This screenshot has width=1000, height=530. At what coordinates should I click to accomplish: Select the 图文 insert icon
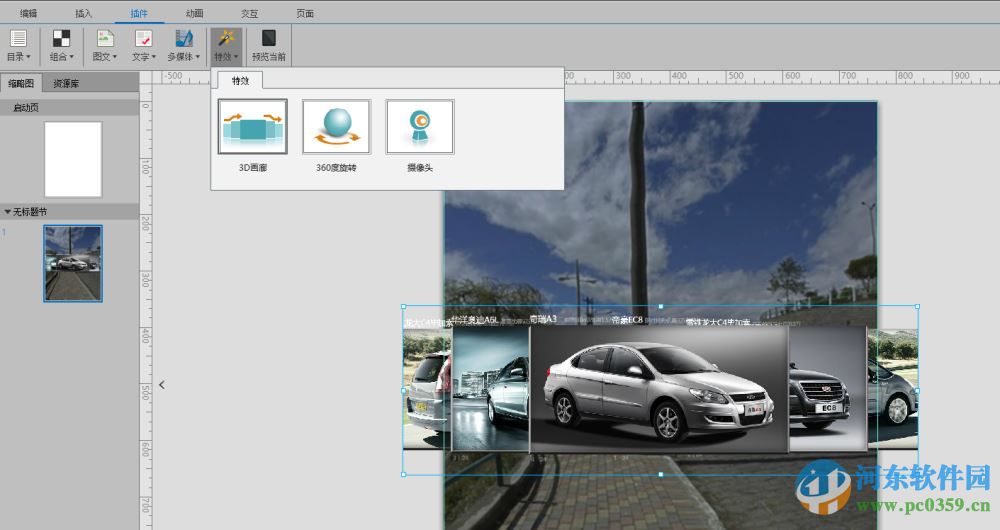coord(105,39)
